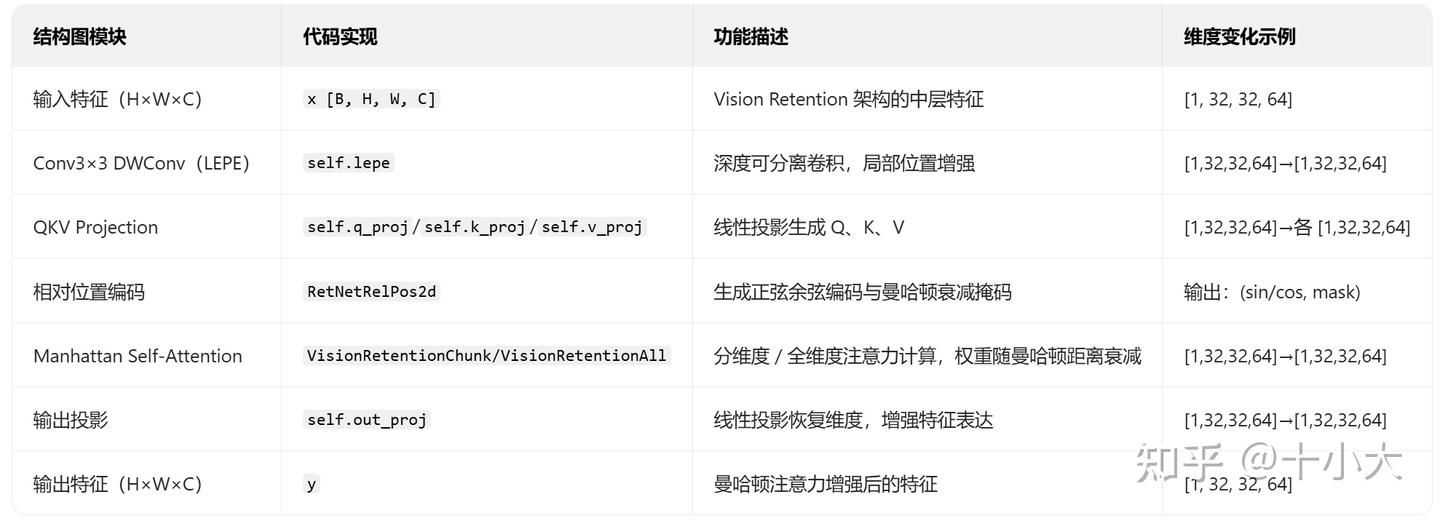This screenshot has height=521, width=1440.
Task: Click the self.out_proj code cell
Action: coord(367,419)
